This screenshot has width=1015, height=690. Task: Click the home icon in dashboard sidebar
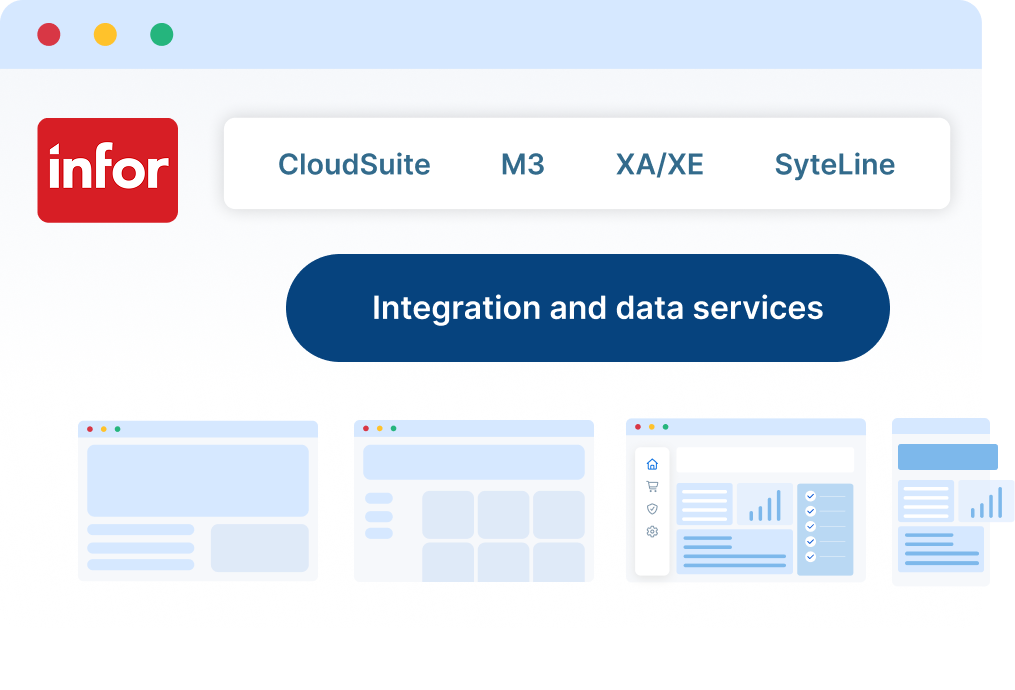[652, 464]
